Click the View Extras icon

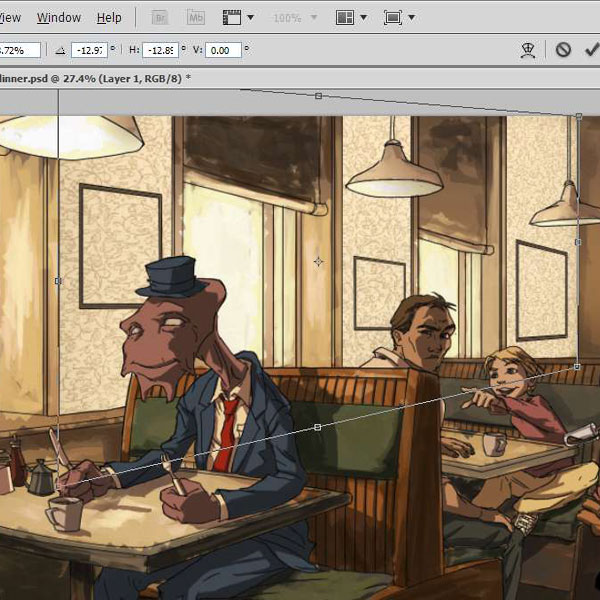tap(232, 18)
